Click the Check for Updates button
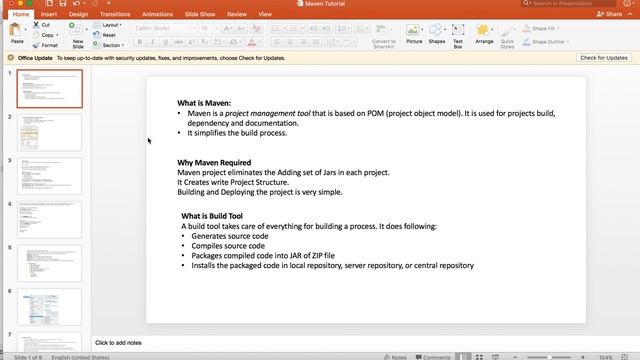The height and width of the screenshot is (360, 640). (604, 58)
